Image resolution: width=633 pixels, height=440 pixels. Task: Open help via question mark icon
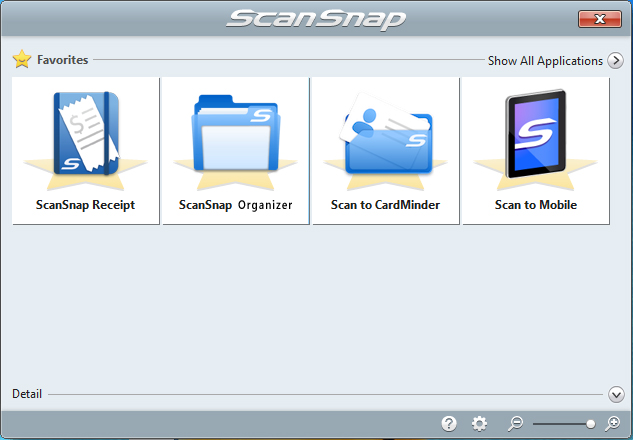(x=449, y=423)
